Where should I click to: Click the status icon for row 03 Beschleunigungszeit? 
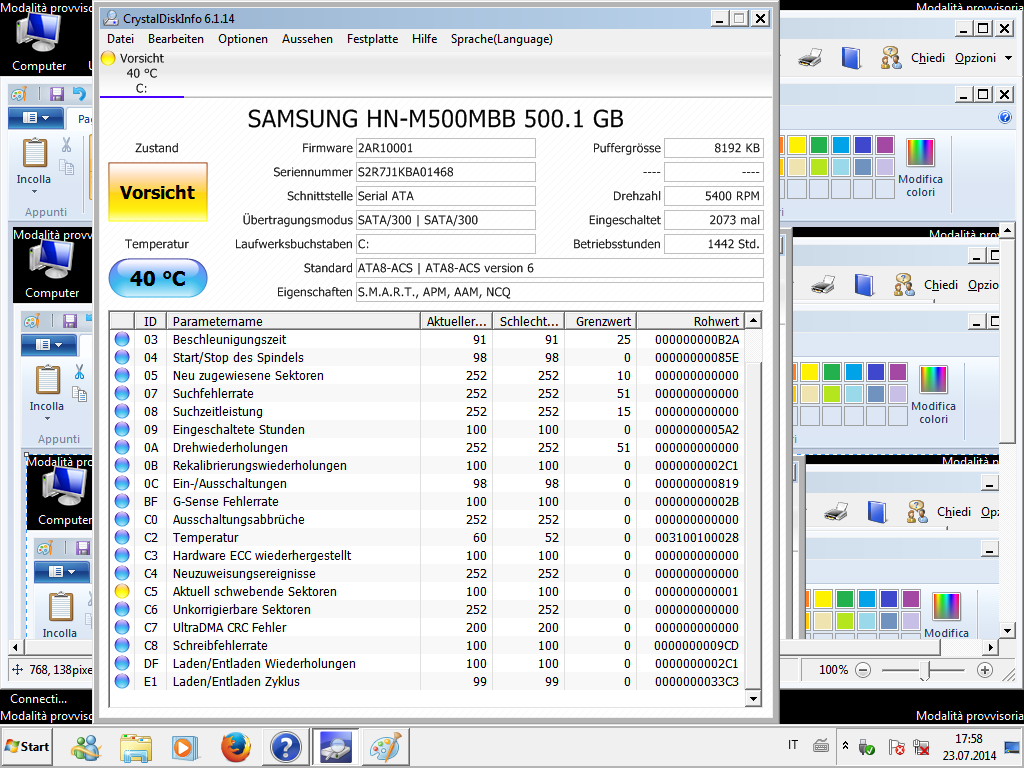pyautogui.click(x=121, y=340)
